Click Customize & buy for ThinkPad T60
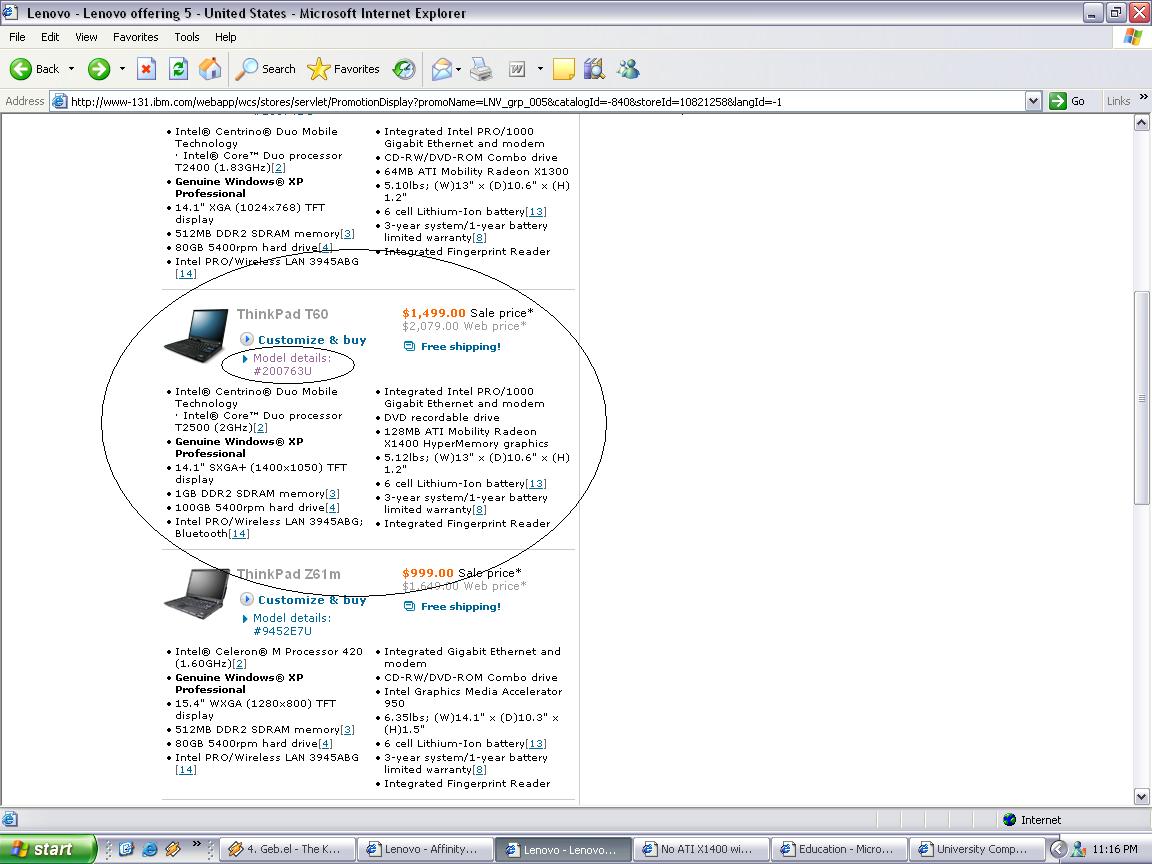Screen dimensions: 1152x864 (x=312, y=339)
